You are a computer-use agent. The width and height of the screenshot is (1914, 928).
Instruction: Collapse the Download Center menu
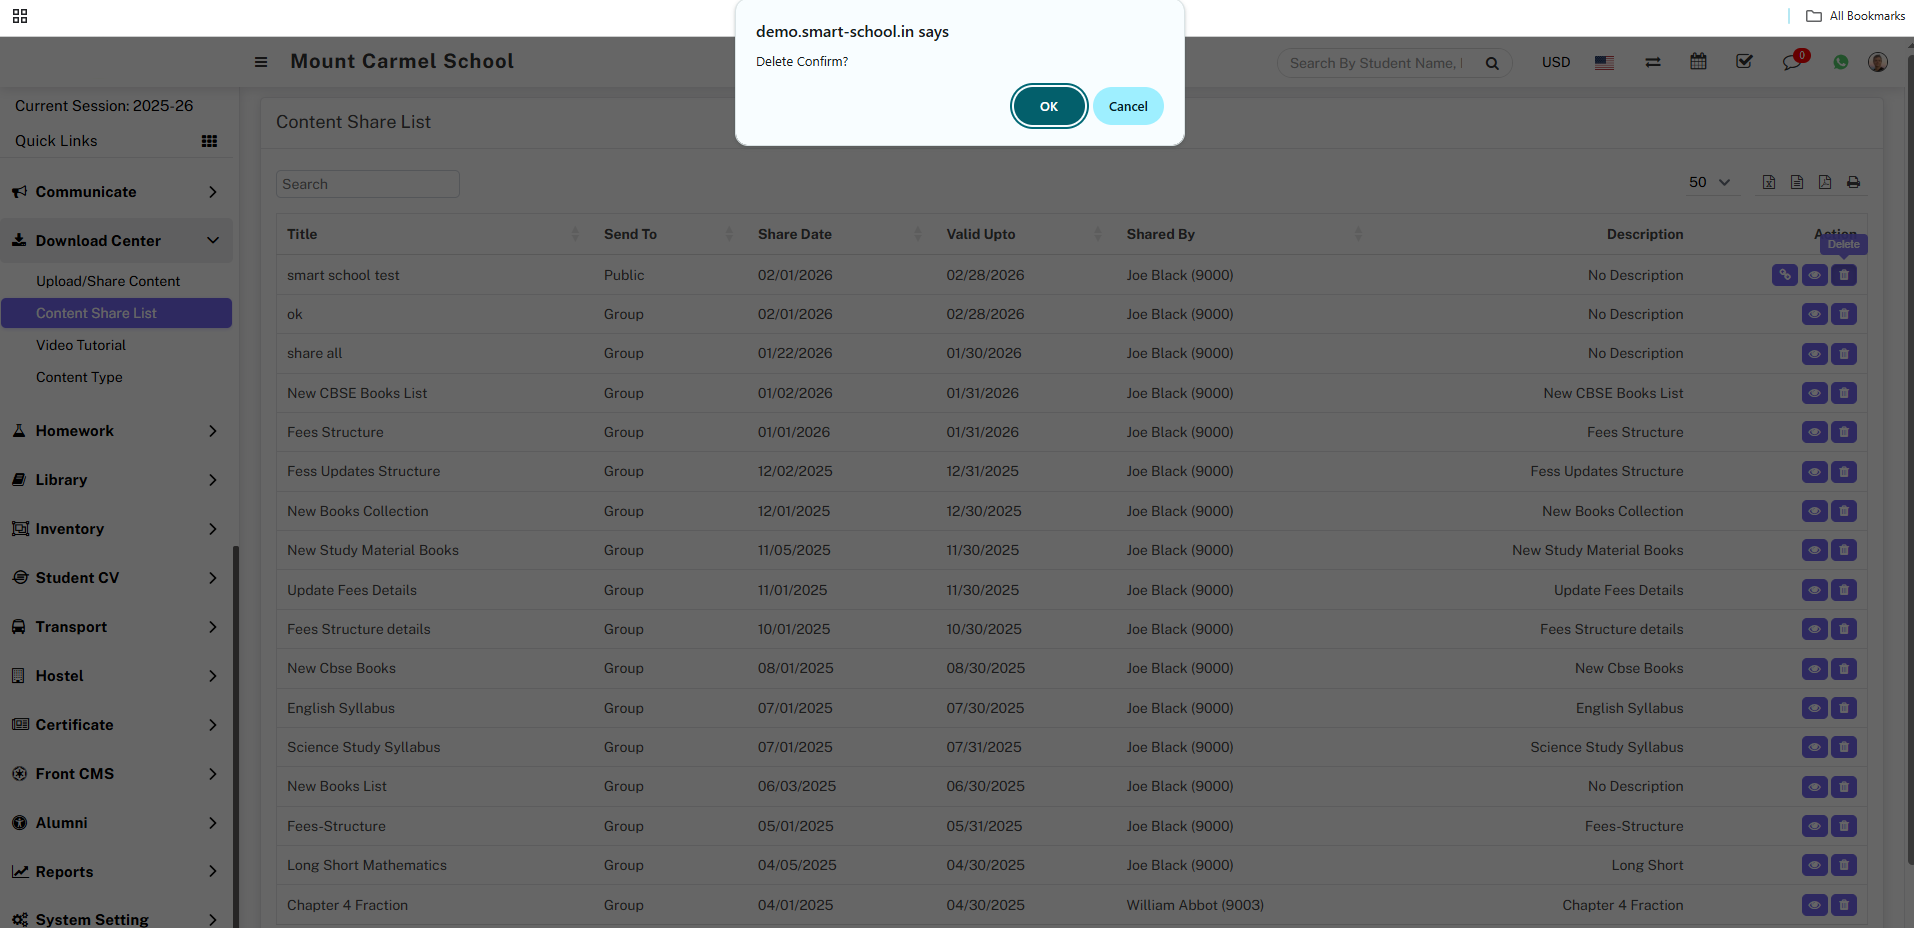[116, 241]
